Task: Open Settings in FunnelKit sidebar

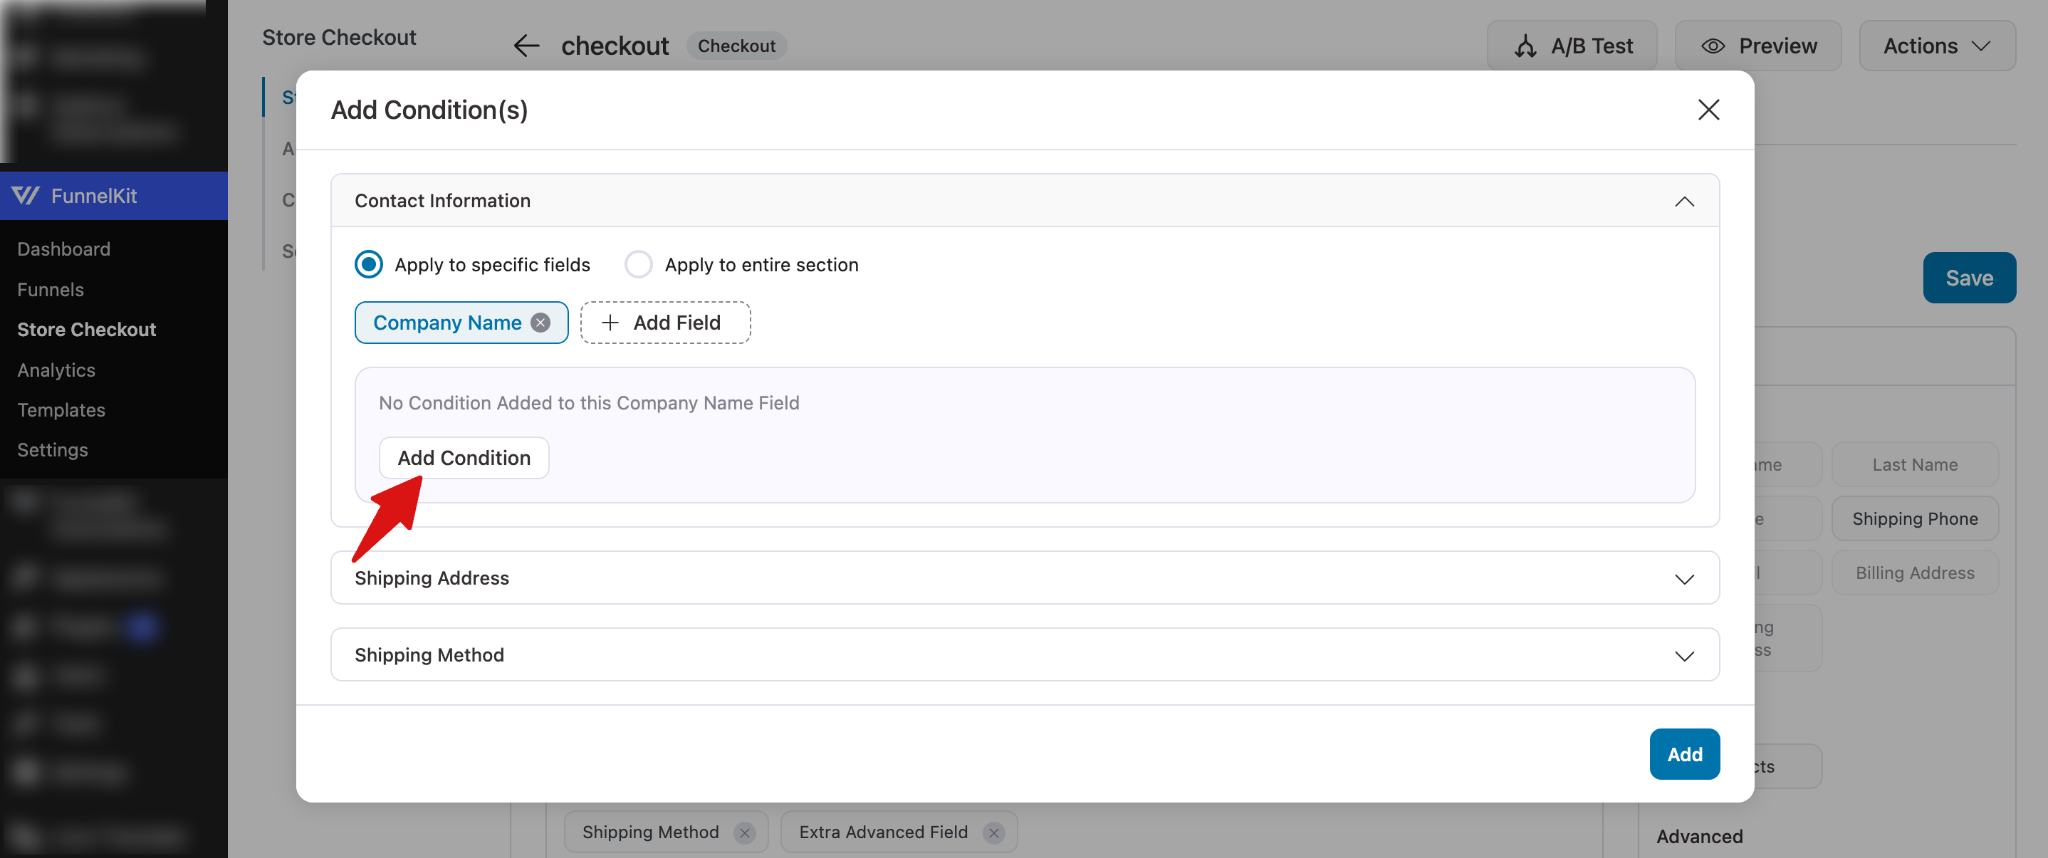Action: 53,450
